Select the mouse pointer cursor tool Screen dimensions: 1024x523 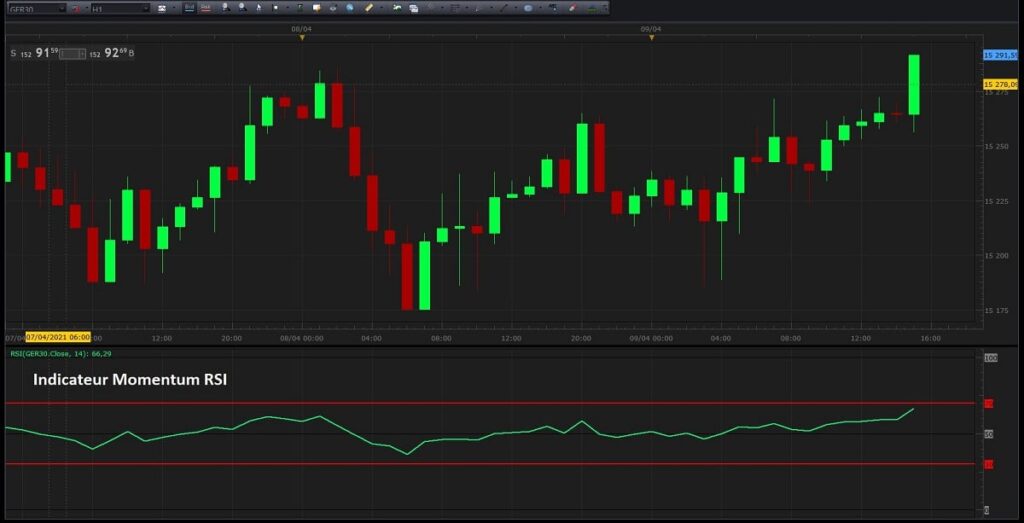259,8
